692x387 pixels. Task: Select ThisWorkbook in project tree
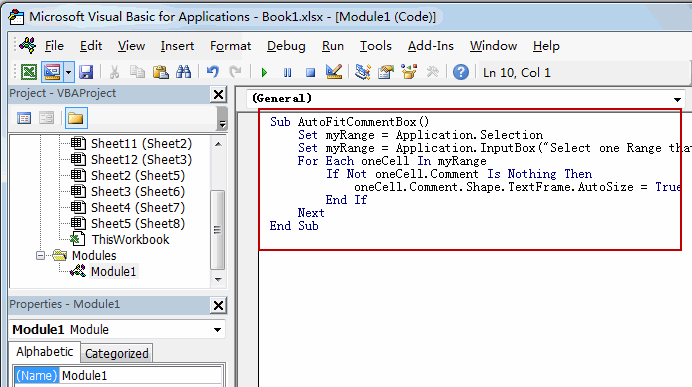tap(130, 239)
